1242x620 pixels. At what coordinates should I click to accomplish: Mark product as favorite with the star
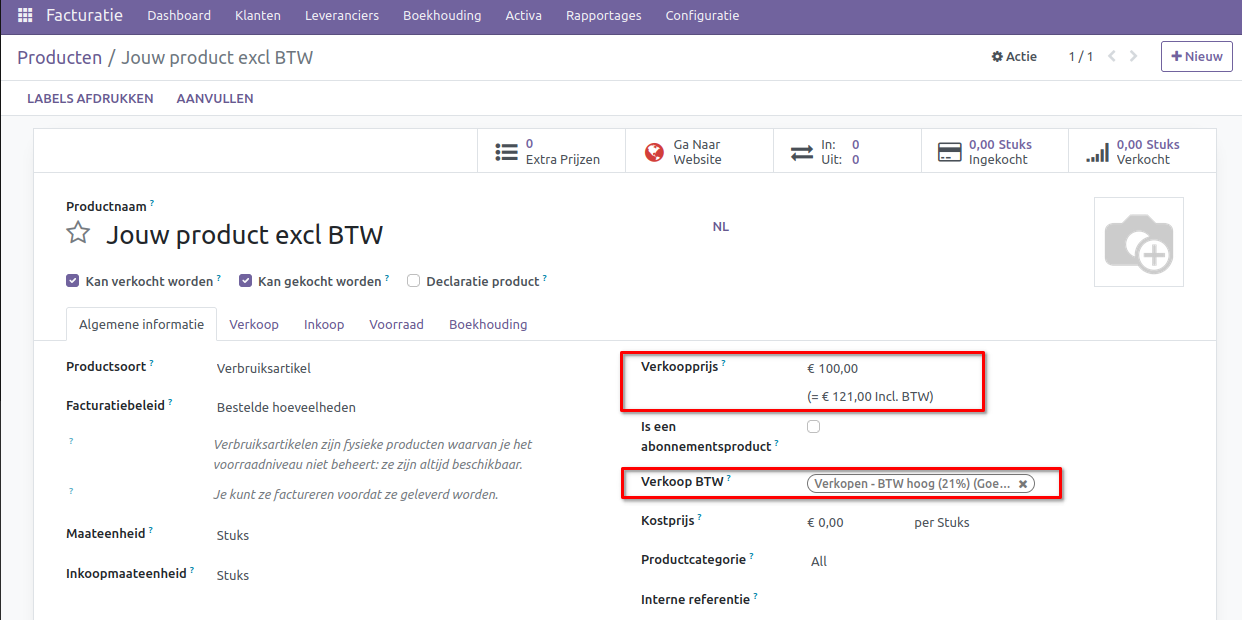[78, 233]
